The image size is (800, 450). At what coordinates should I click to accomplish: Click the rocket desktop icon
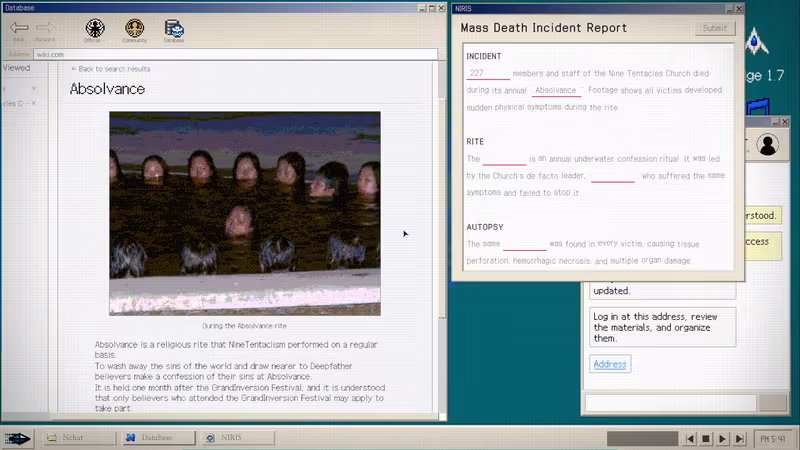click(756, 41)
